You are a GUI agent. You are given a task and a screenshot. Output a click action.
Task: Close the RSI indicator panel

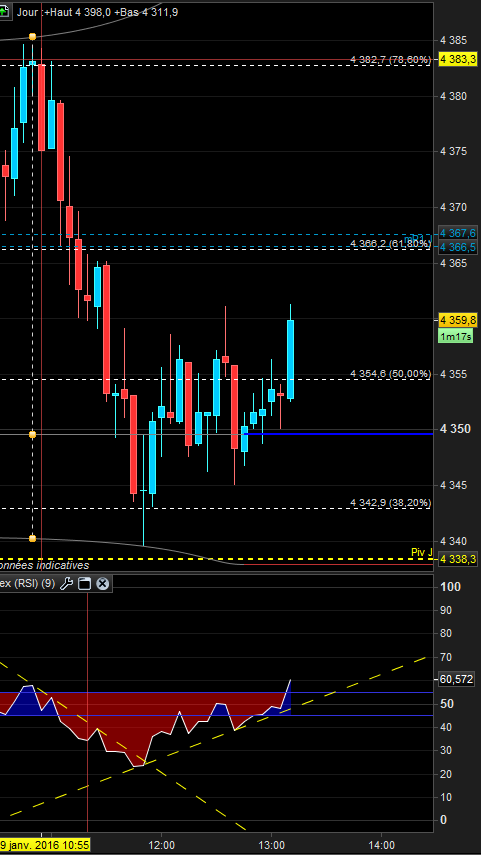tap(102, 584)
